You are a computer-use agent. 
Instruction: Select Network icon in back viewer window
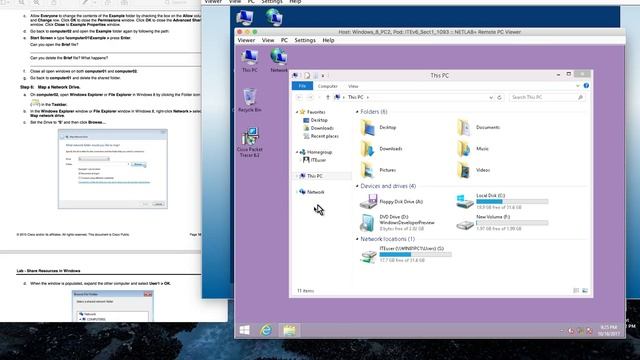pyautogui.click(x=274, y=17)
